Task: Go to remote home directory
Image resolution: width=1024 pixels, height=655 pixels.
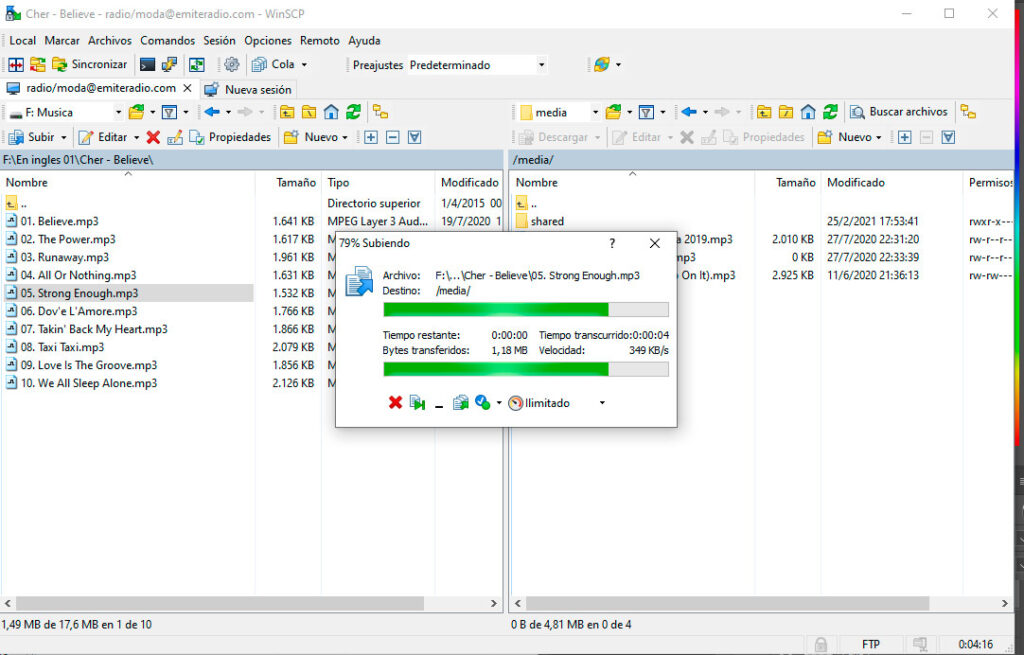Action: coord(808,112)
